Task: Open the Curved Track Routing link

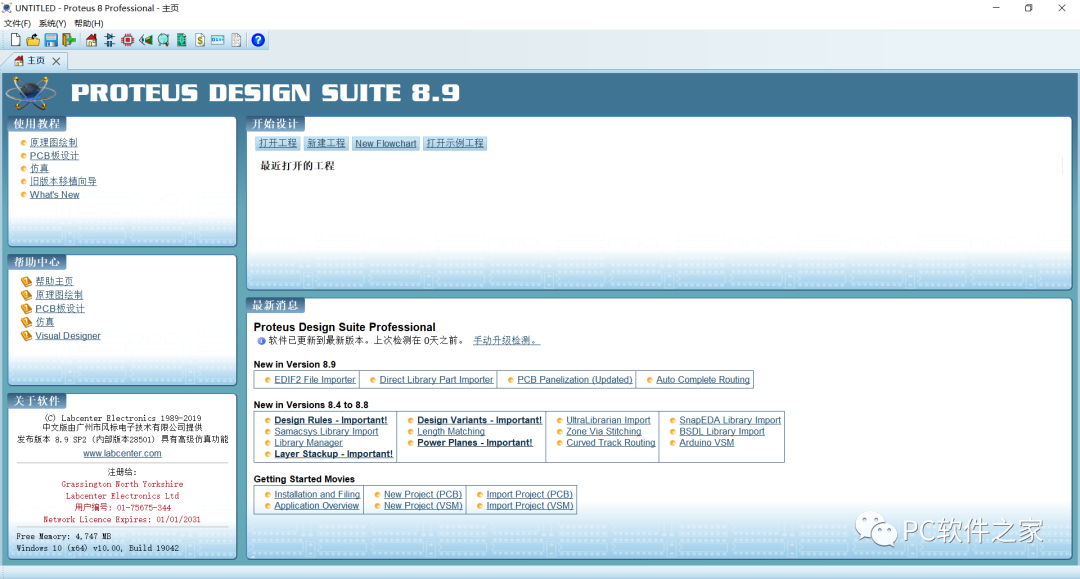Action: click(x=611, y=443)
